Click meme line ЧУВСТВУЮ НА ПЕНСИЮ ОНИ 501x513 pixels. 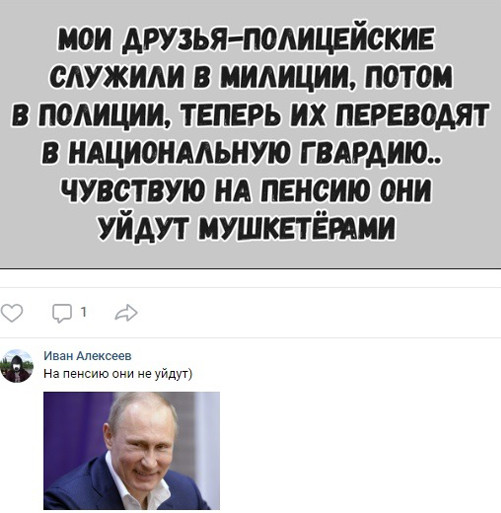(x=246, y=190)
